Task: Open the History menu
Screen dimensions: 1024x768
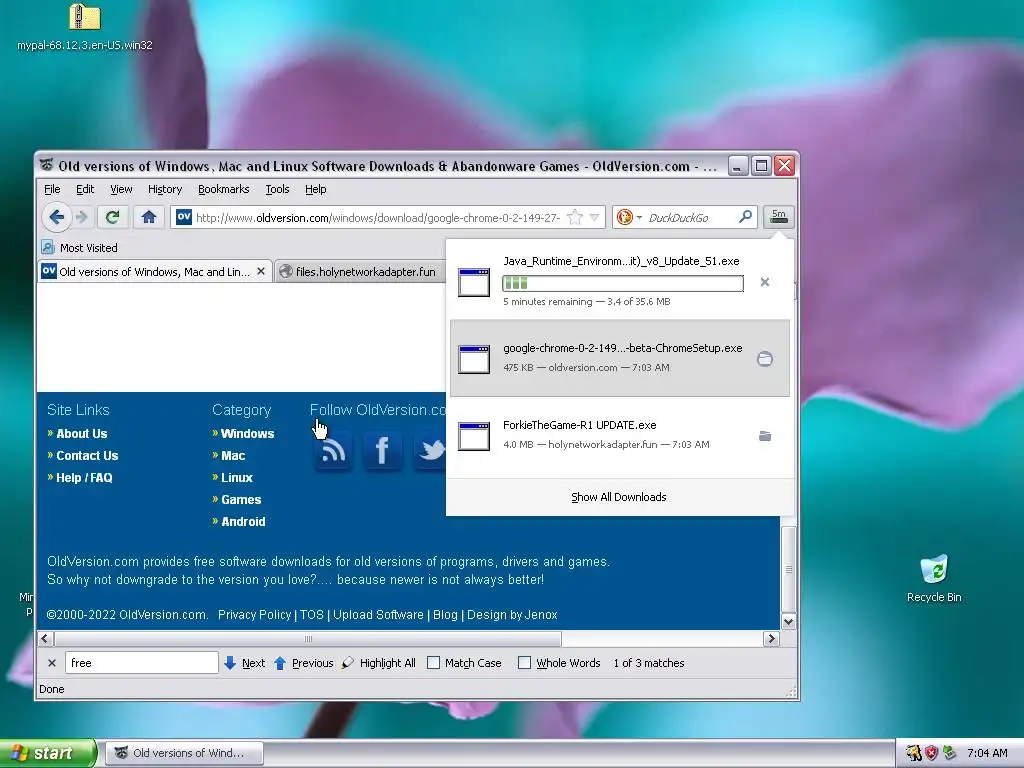Action: [165, 189]
